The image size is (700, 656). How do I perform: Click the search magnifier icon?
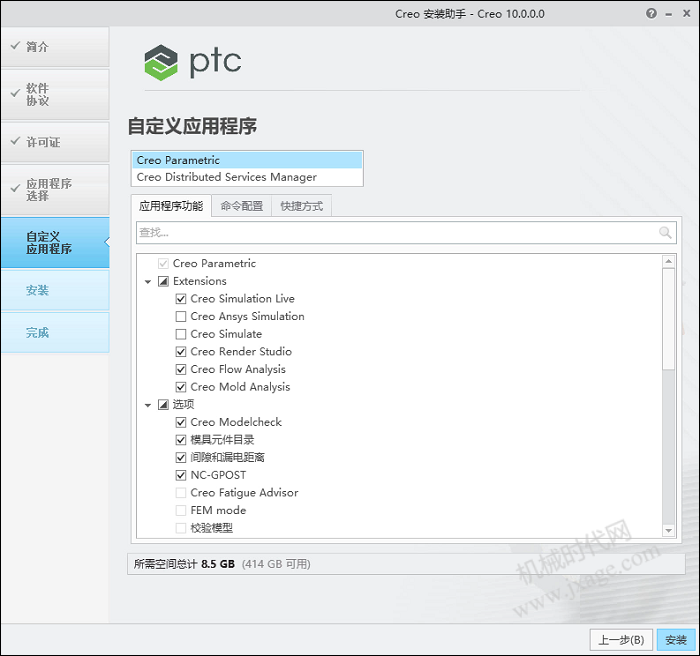665,232
